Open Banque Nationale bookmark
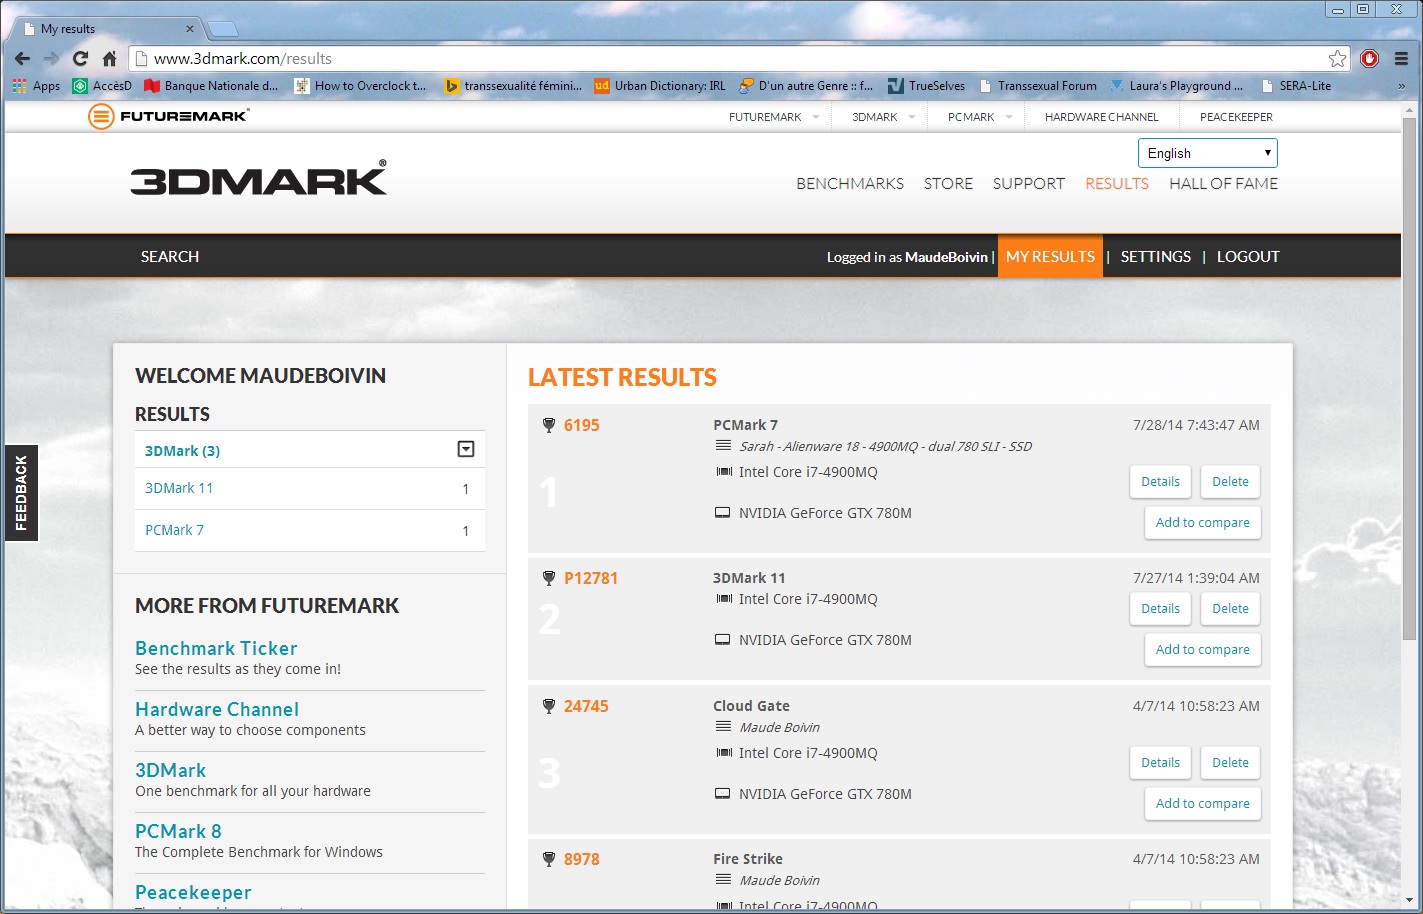 (211, 86)
